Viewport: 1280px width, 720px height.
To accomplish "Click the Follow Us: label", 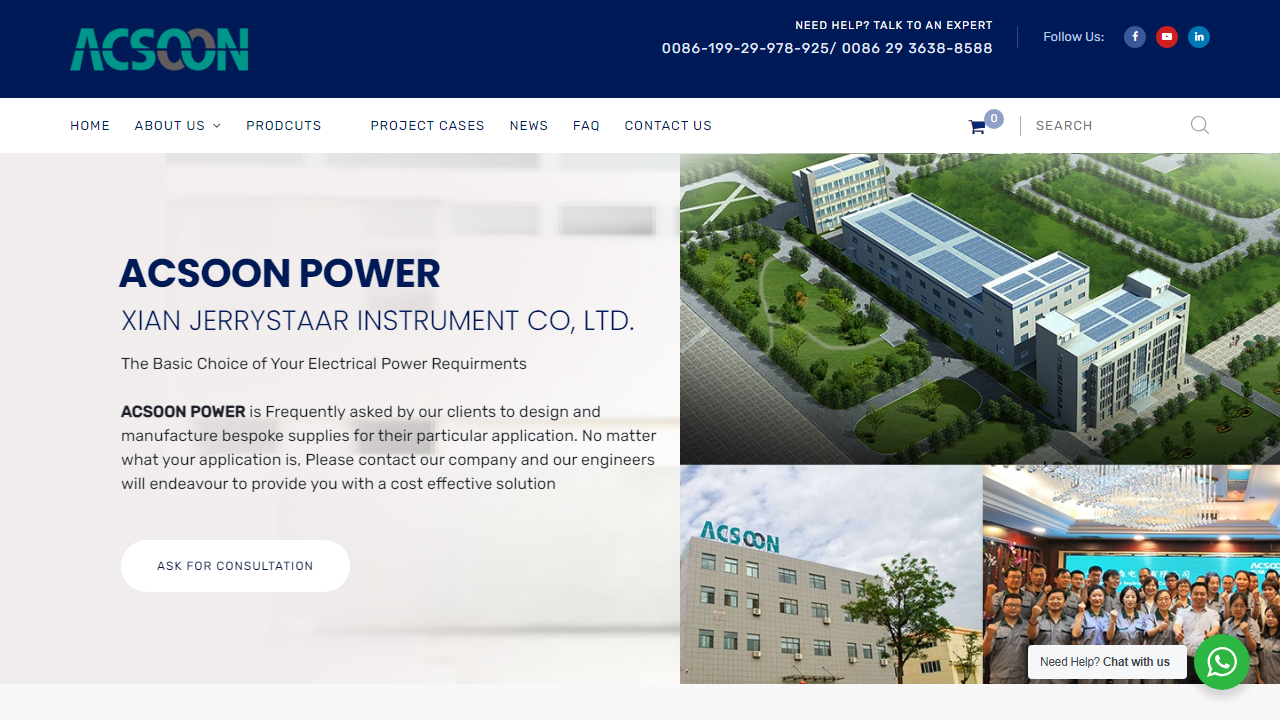I will (1073, 37).
